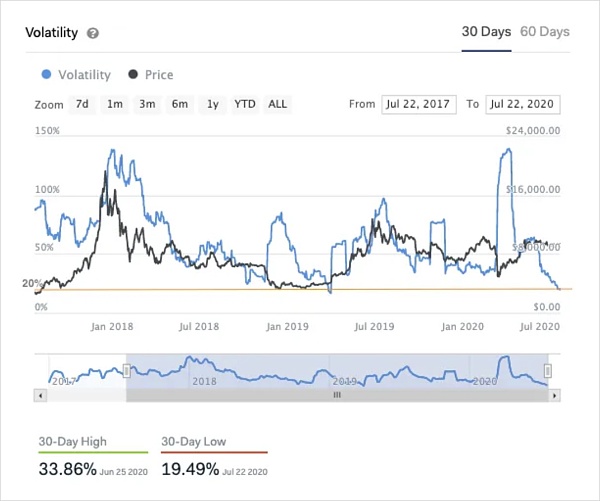Toggle the blue Volatility legend series
The height and width of the screenshot is (501, 600).
76,75
